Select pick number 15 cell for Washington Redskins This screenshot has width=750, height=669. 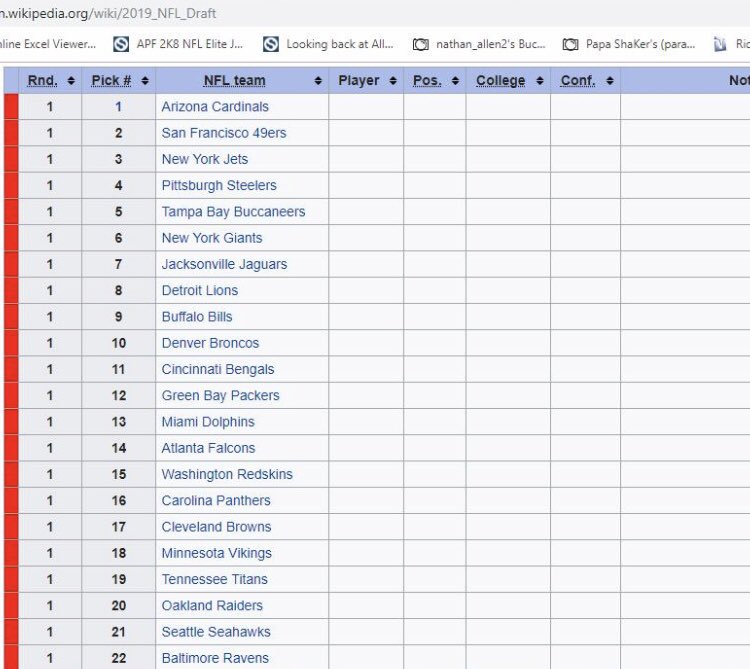(119, 474)
